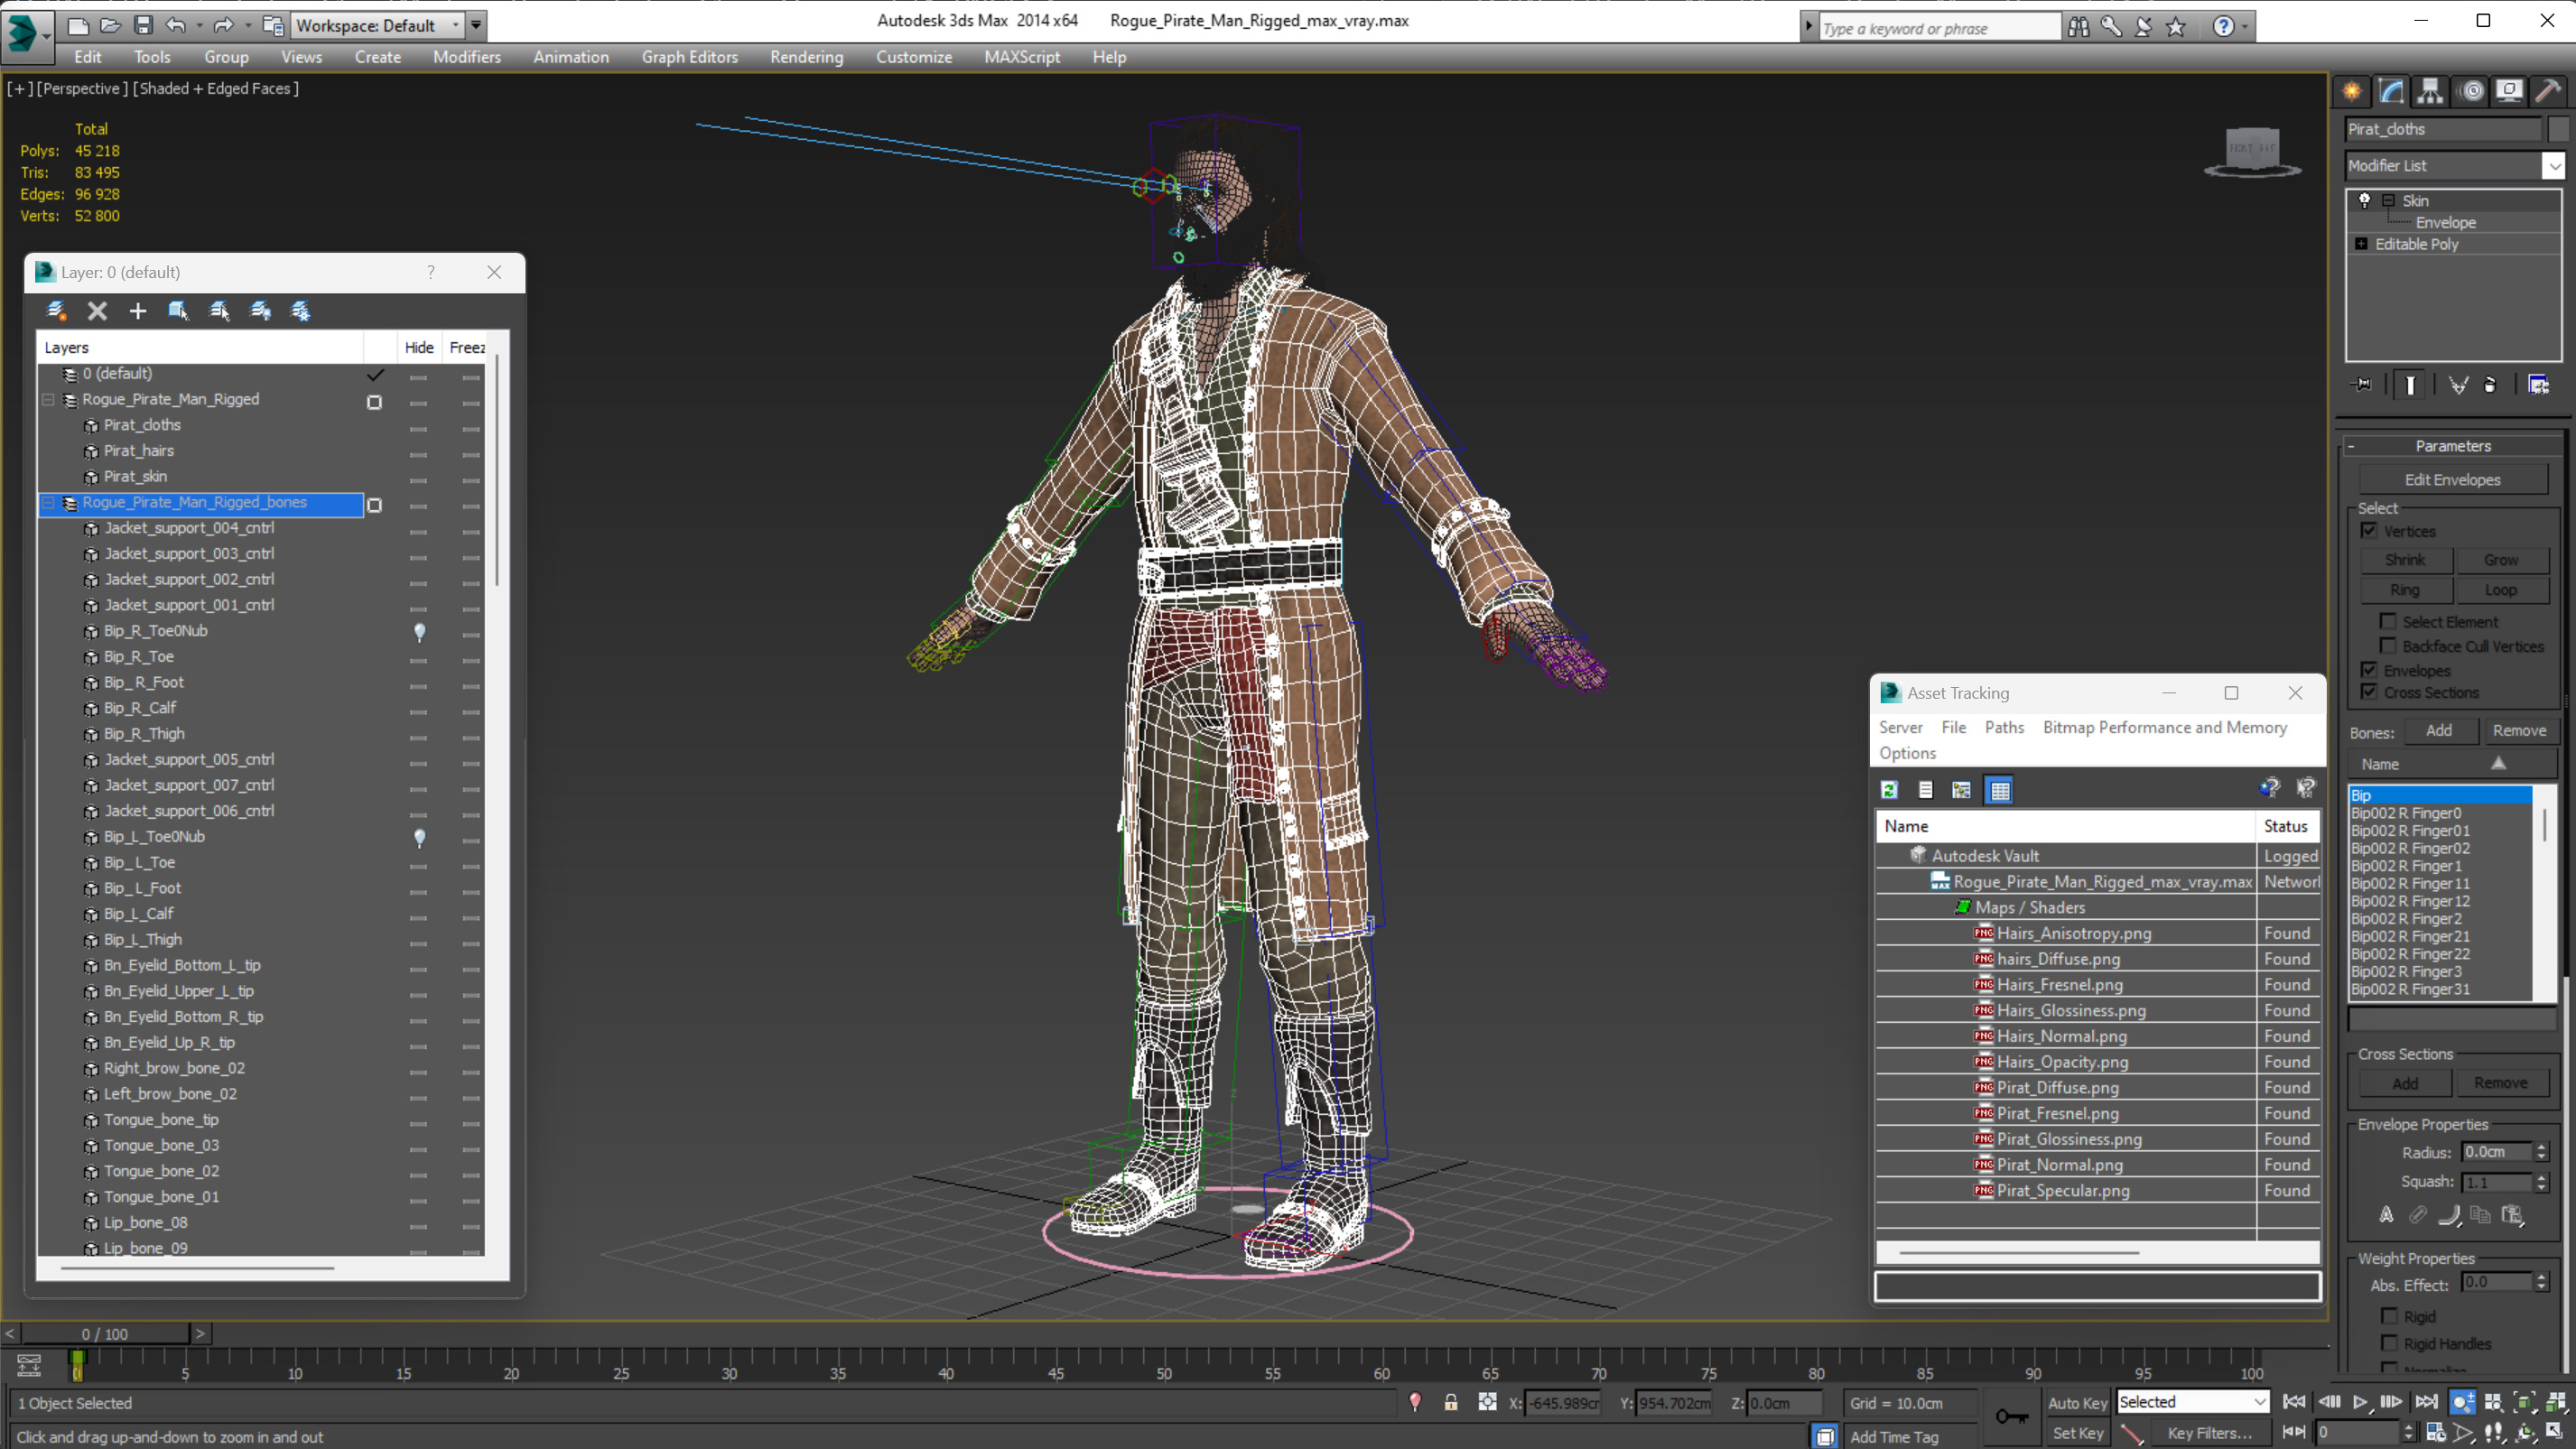Screen dimensions: 2576x1449
Task: Click Freeze/Unfreeze All Layers icon in Layer dialog
Action: (x=300, y=311)
